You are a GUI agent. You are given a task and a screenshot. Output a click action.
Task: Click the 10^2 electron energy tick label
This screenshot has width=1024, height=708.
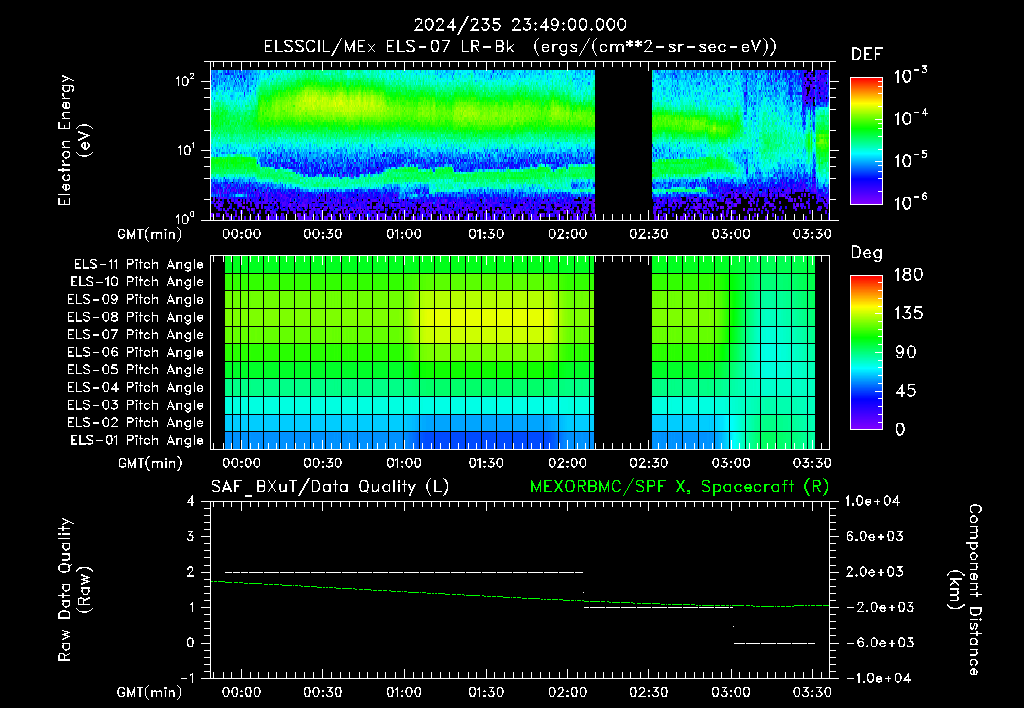[185, 81]
